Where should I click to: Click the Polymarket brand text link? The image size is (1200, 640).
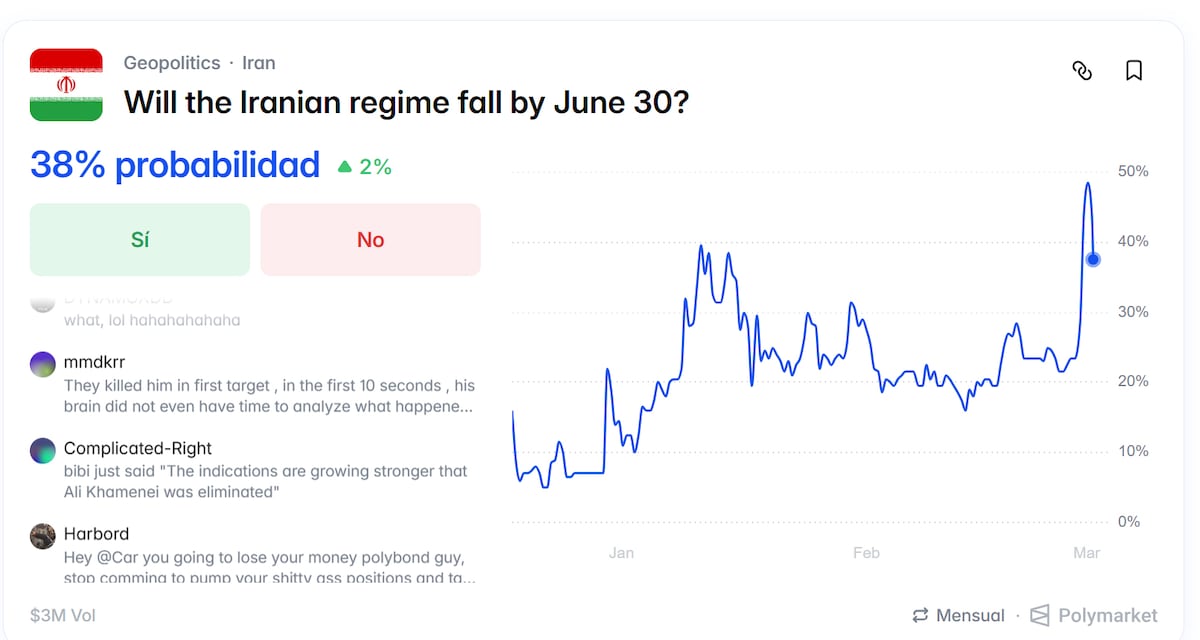pos(1108,615)
